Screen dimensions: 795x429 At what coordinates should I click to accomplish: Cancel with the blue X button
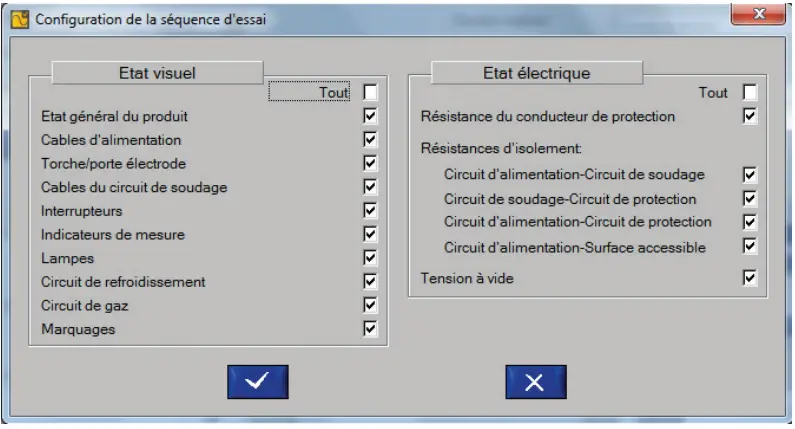536,381
